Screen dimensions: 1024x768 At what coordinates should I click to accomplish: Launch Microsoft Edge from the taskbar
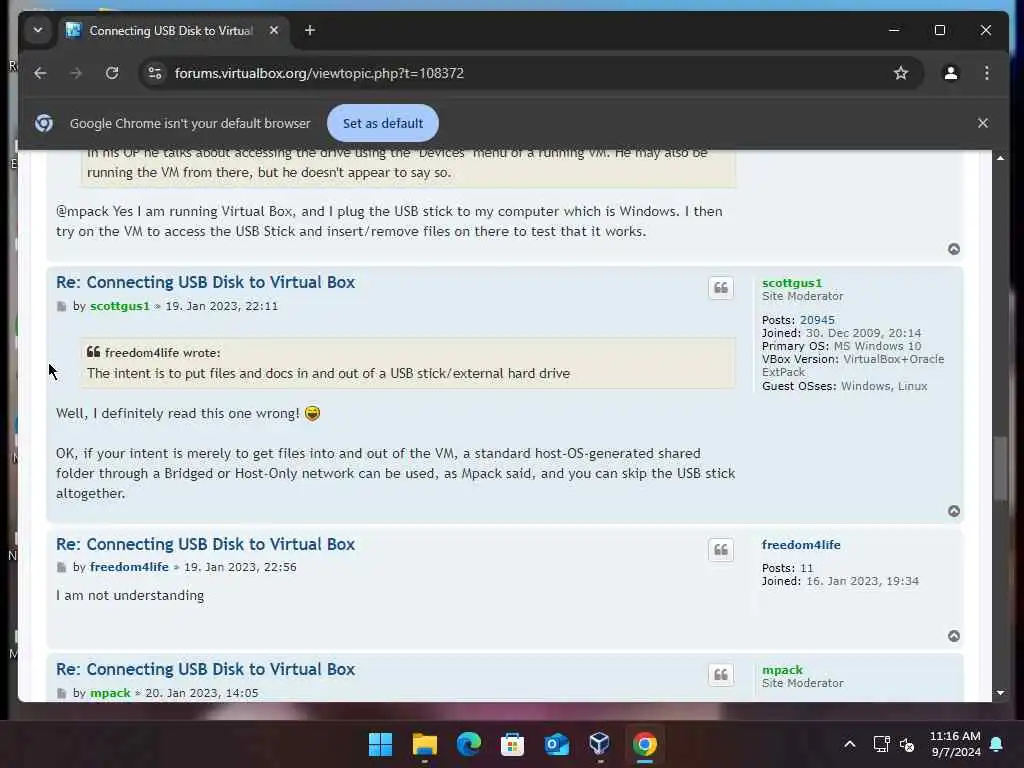coord(468,744)
